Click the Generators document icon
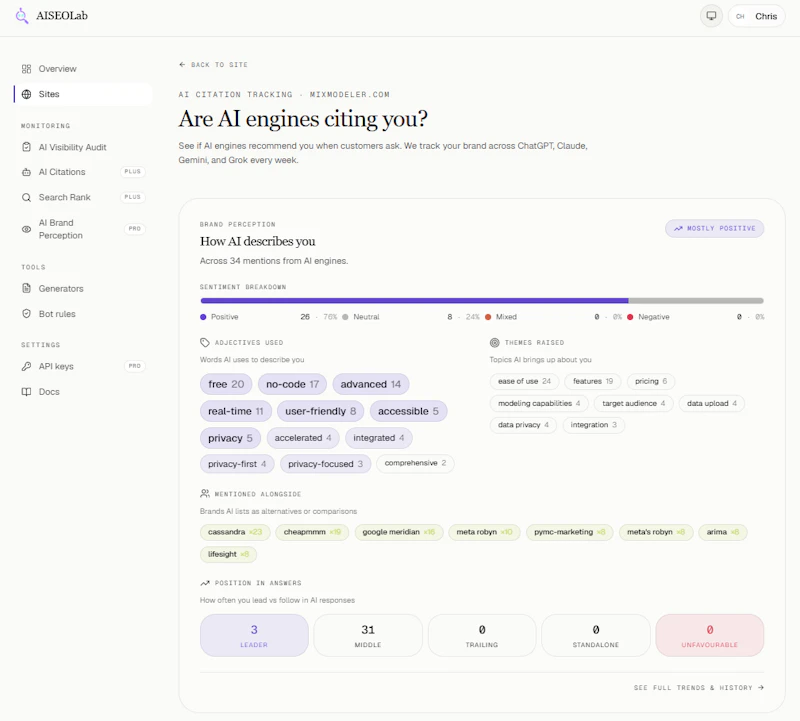 (27, 288)
